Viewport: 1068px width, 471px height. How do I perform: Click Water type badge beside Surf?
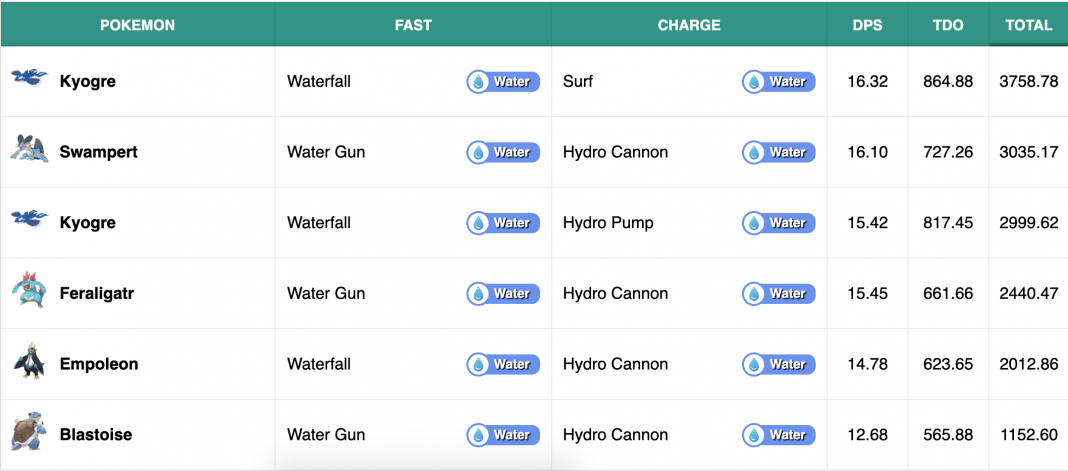click(x=779, y=82)
